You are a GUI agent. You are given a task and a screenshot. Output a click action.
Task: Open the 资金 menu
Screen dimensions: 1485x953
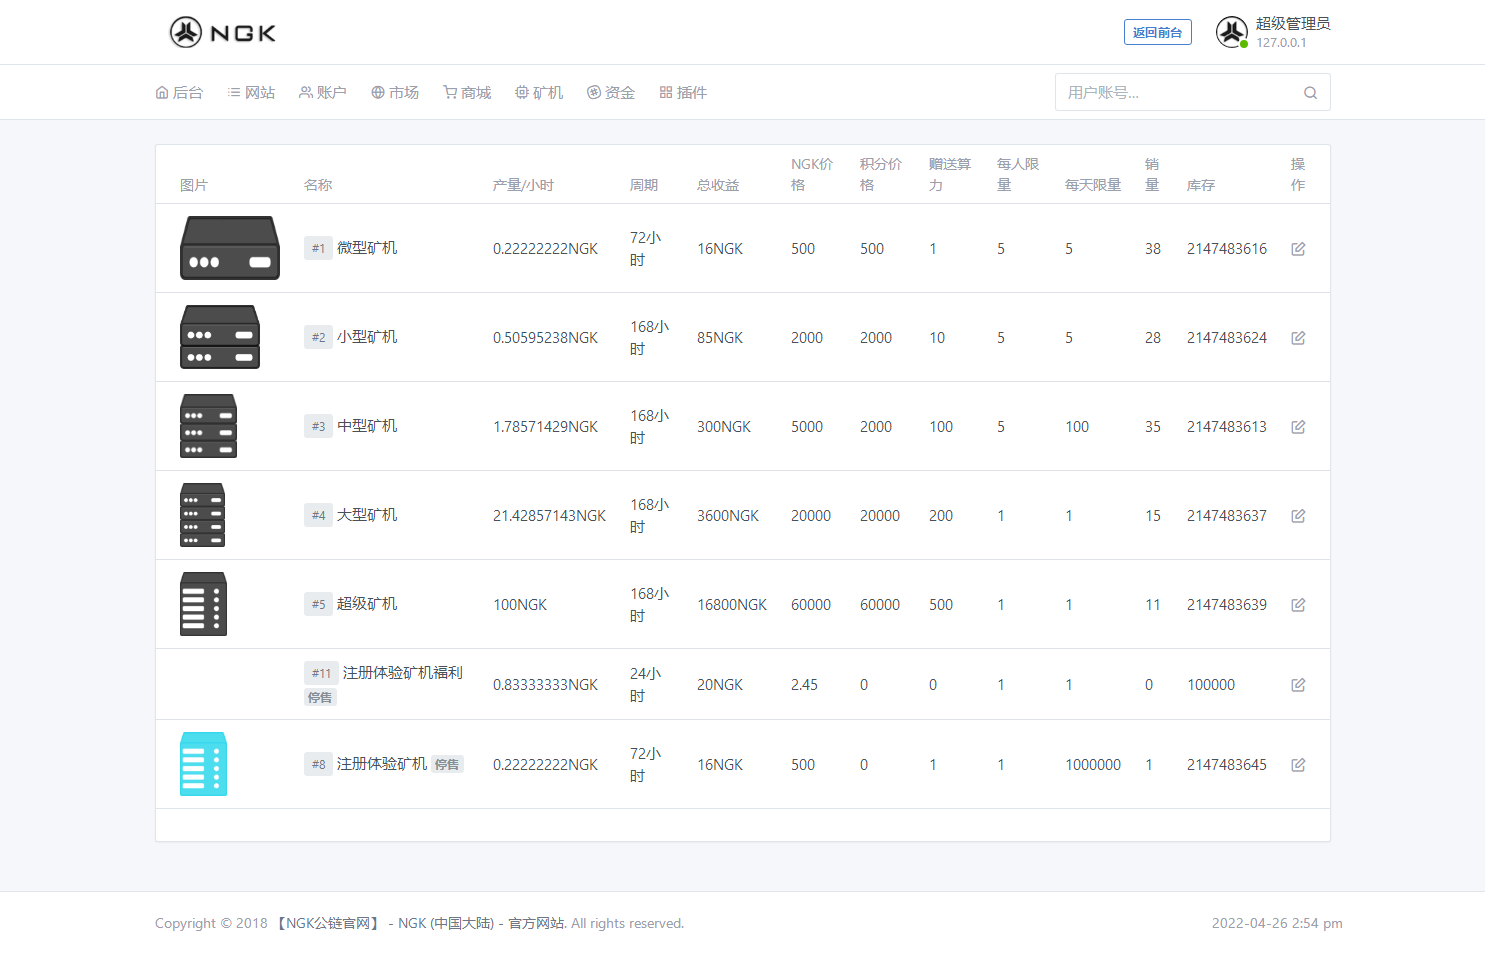(611, 92)
